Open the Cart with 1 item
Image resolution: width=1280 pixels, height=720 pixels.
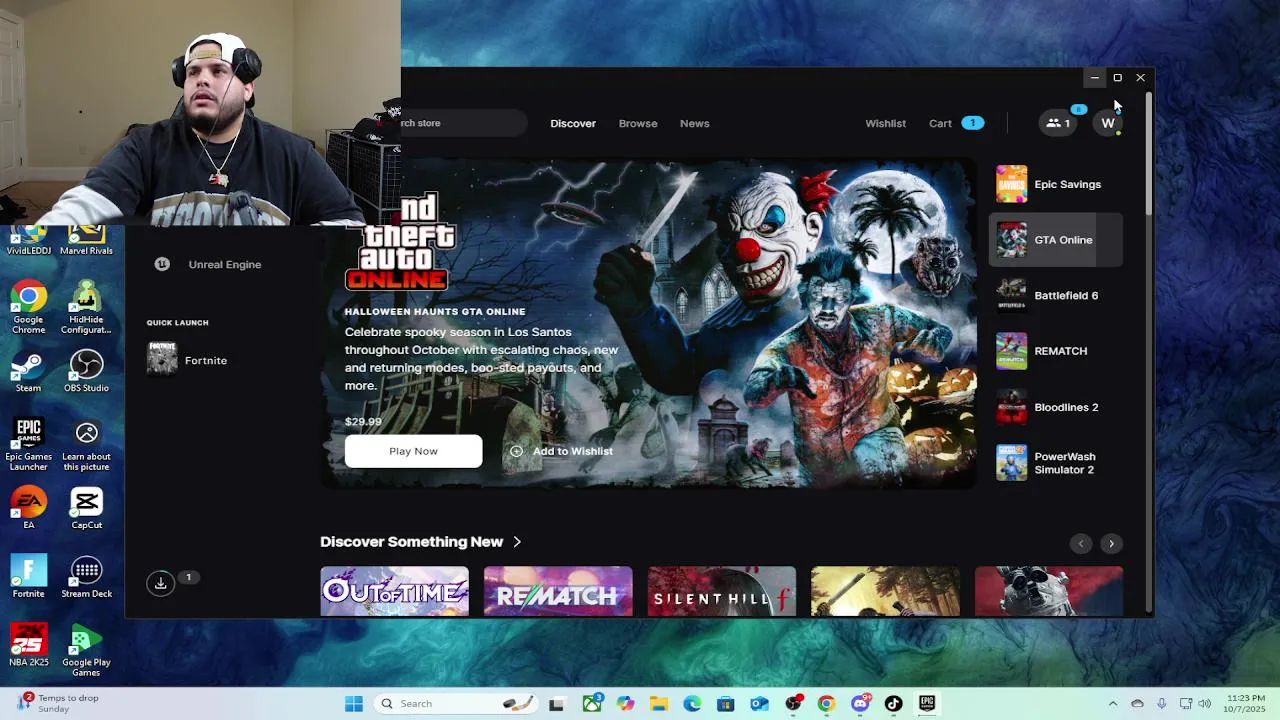[x=956, y=123]
